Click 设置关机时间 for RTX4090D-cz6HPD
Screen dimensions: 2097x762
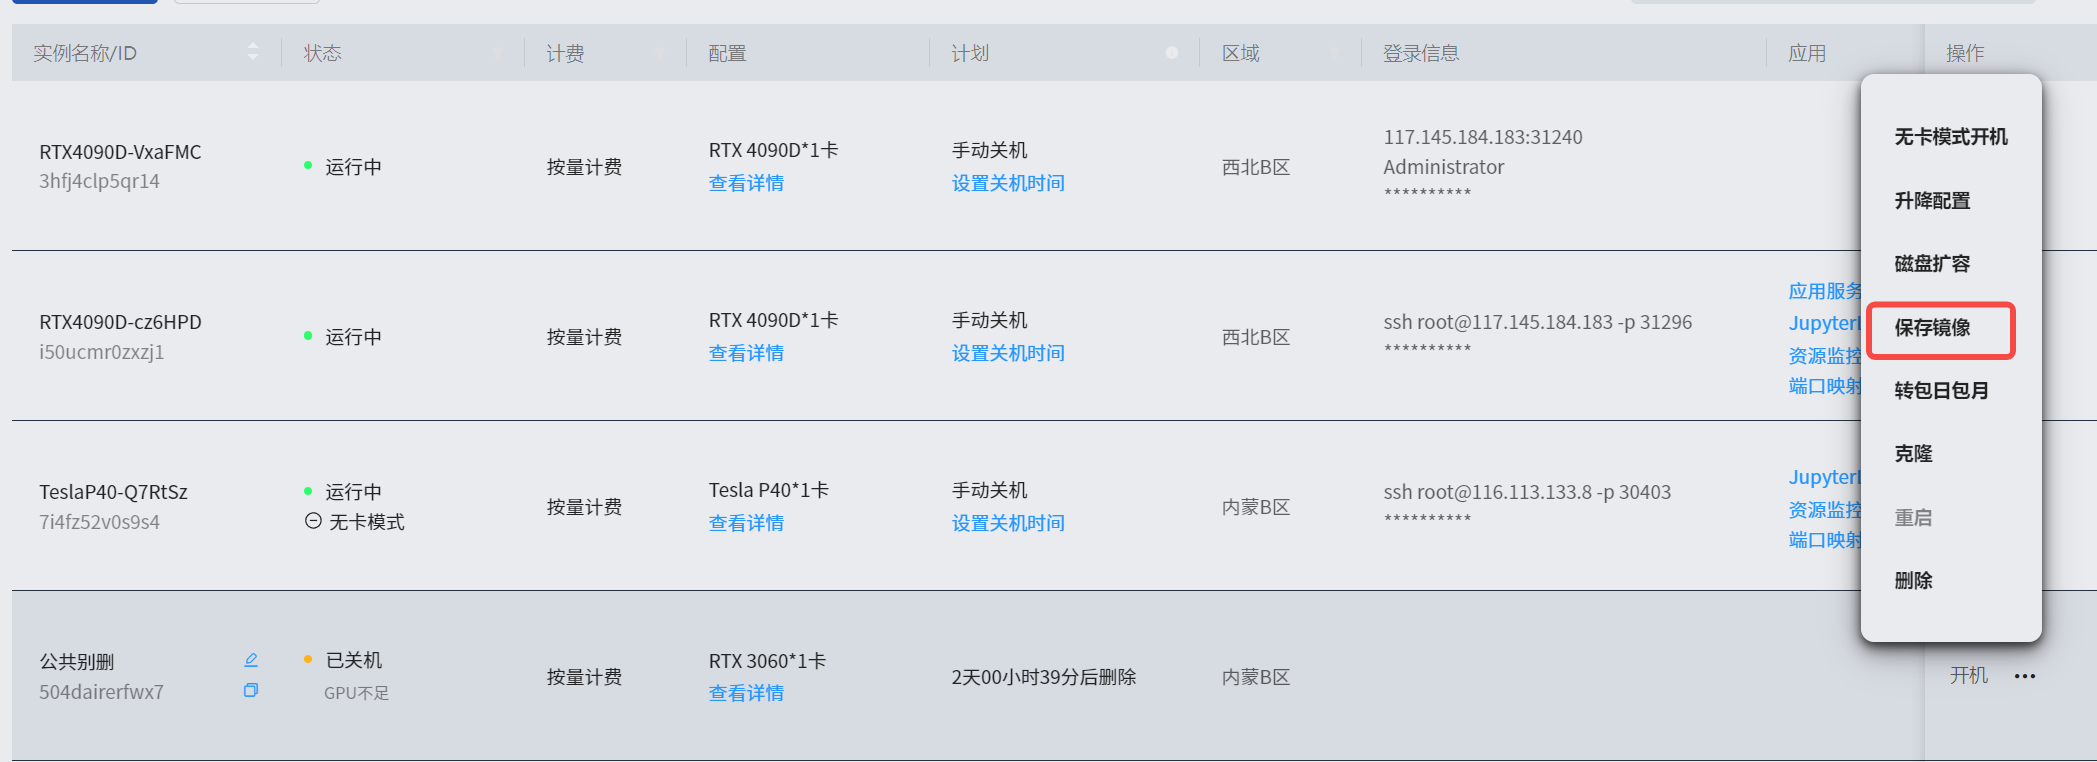point(1007,353)
